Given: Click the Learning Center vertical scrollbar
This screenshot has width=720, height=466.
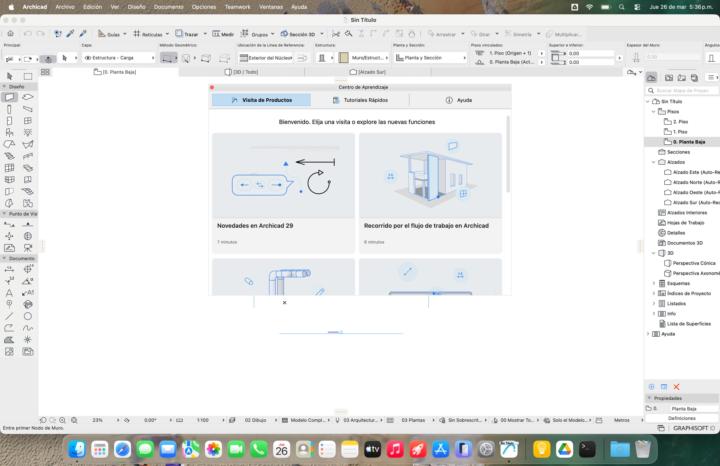Looking at the screenshot, I should click(507, 154).
